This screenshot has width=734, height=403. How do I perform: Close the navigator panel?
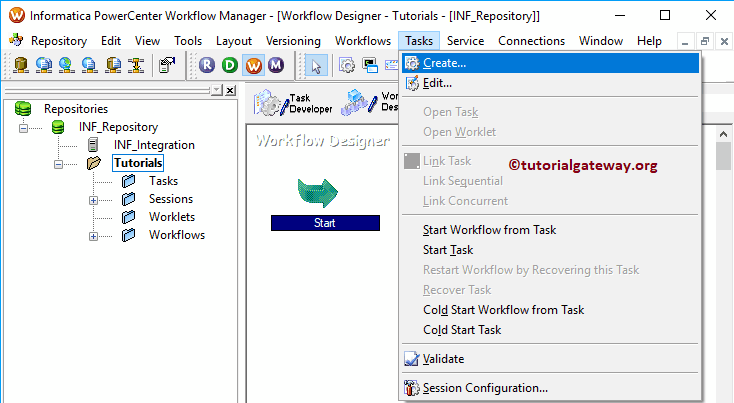(230, 90)
